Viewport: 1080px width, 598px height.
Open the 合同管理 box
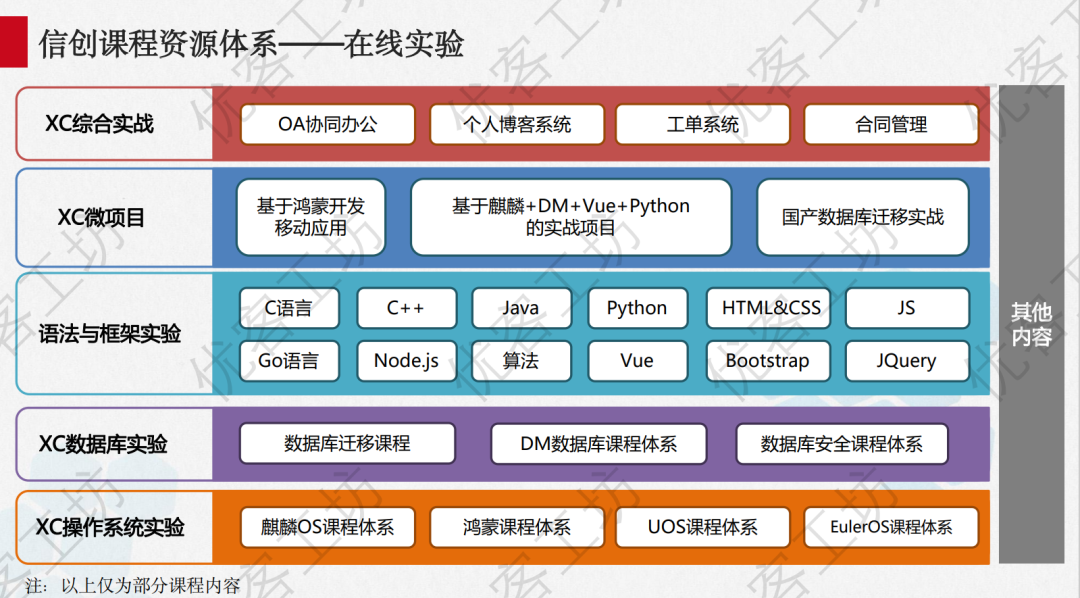pos(891,125)
